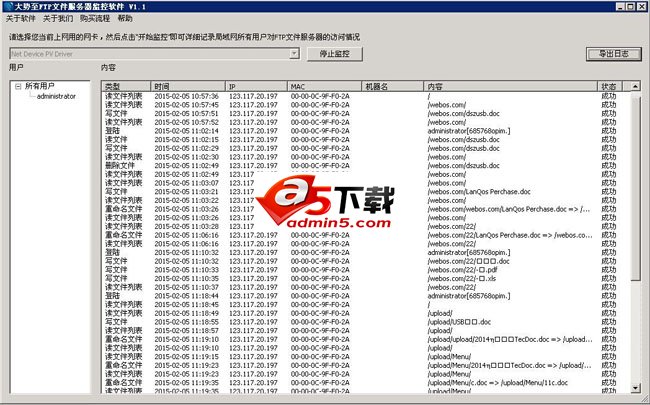Click the application icon in title bar
650x405 pixels.
(7, 6)
